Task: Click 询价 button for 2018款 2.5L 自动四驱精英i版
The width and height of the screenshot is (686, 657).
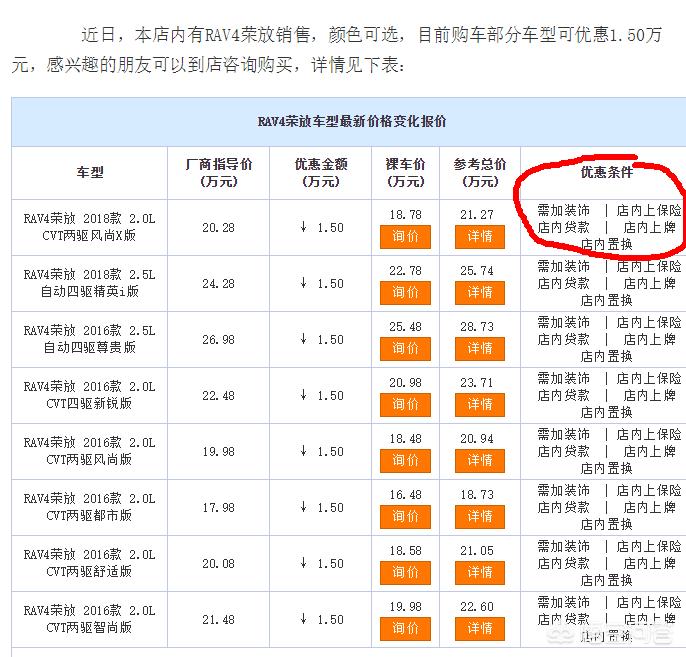Action: (x=405, y=293)
